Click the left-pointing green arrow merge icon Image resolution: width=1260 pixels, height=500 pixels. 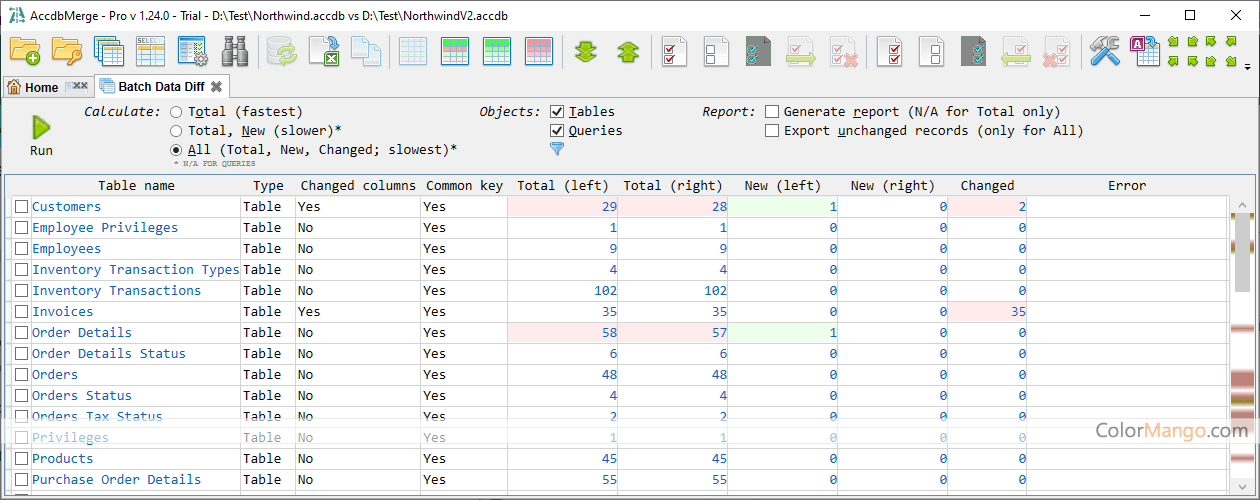[x=1017, y=51]
